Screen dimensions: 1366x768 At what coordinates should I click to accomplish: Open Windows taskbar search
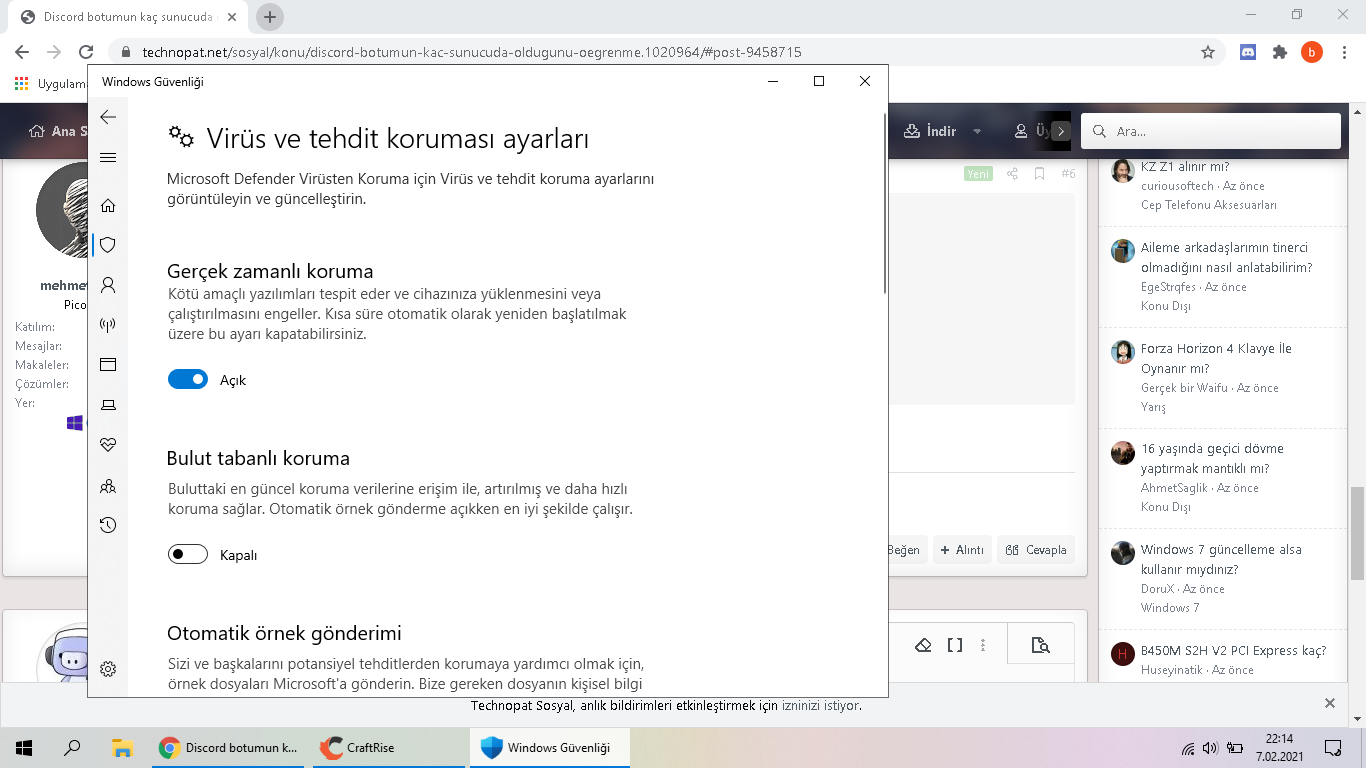tap(72, 747)
